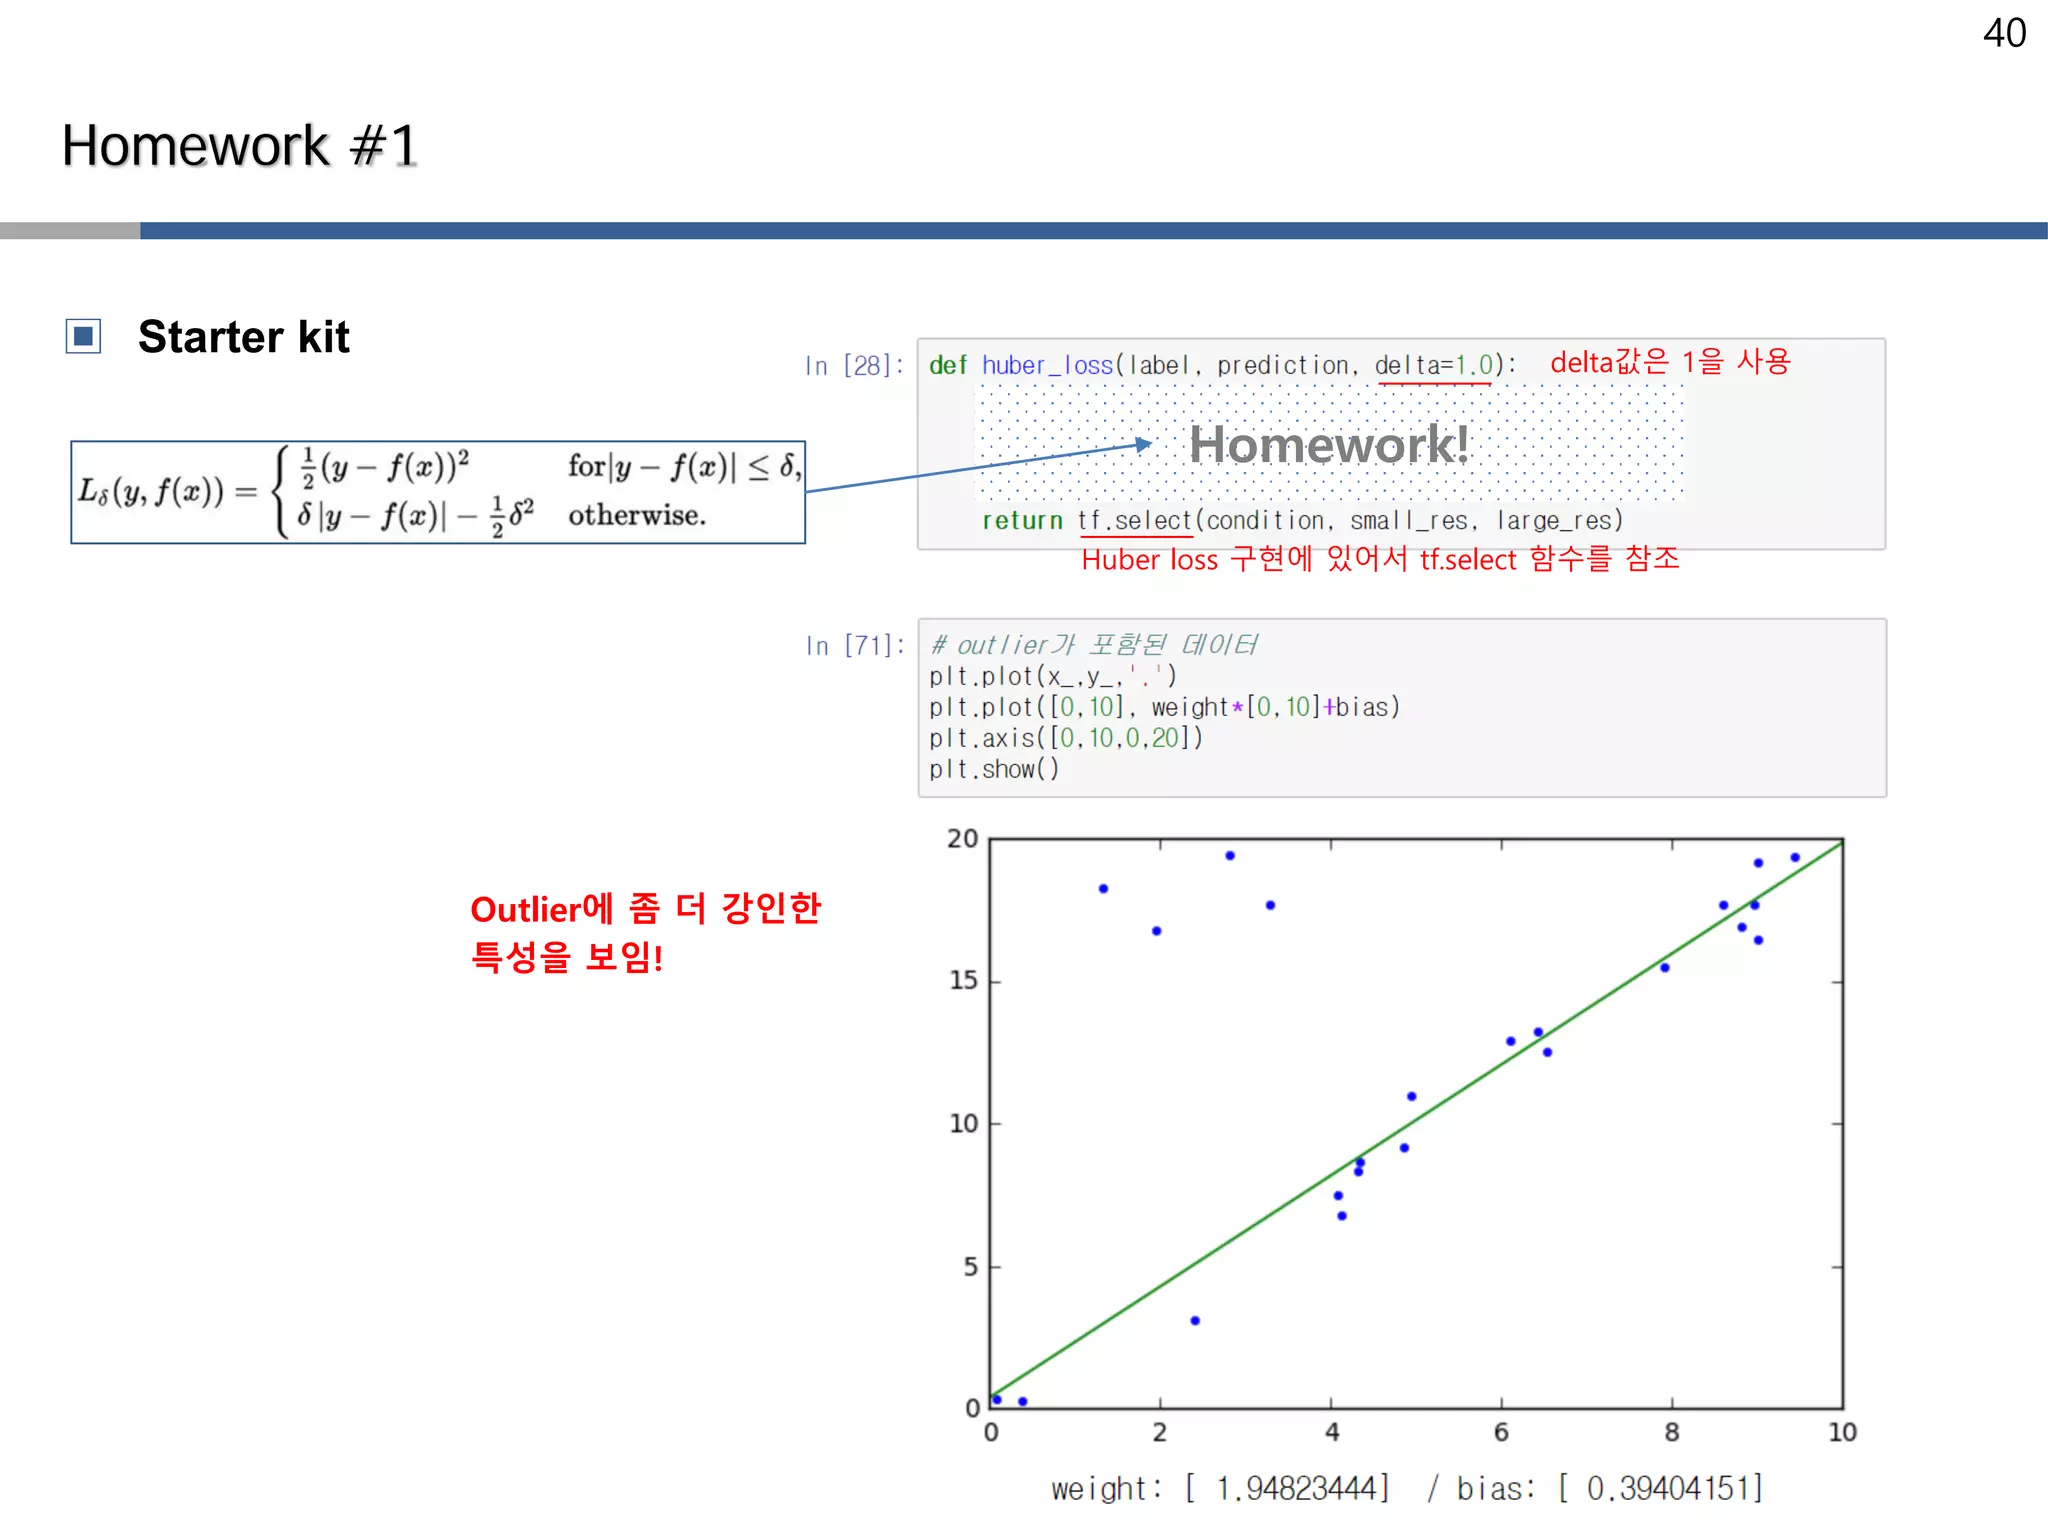Select the 'Starter kit' heading

[x=244, y=337]
